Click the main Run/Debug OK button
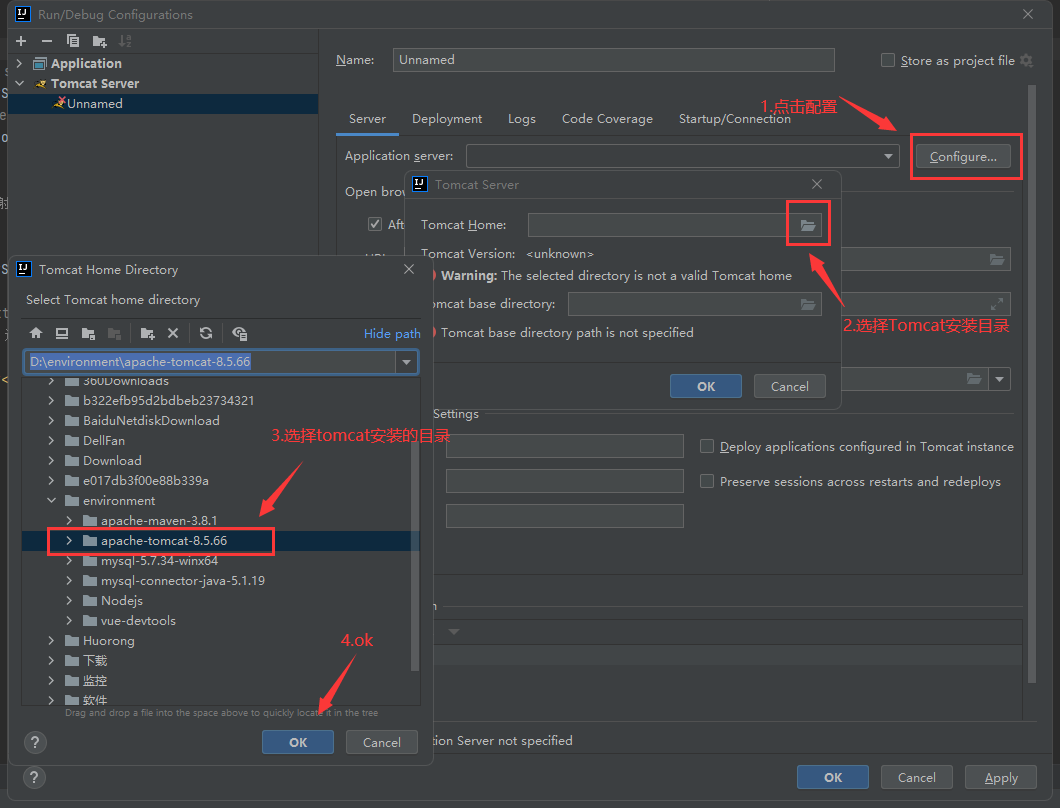The width and height of the screenshot is (1060, 808). click(833, 778)
